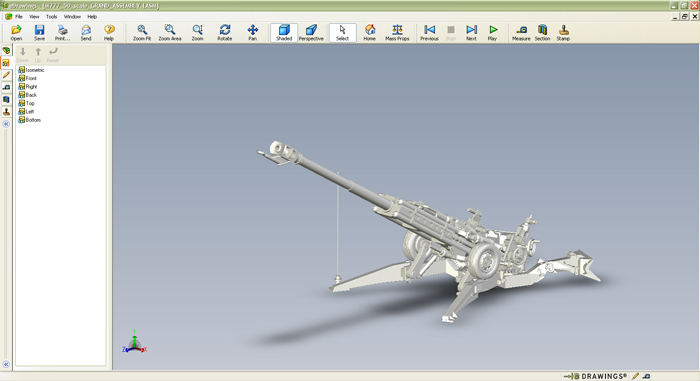Open the Help toolbar button

click(x=109, y=33)
